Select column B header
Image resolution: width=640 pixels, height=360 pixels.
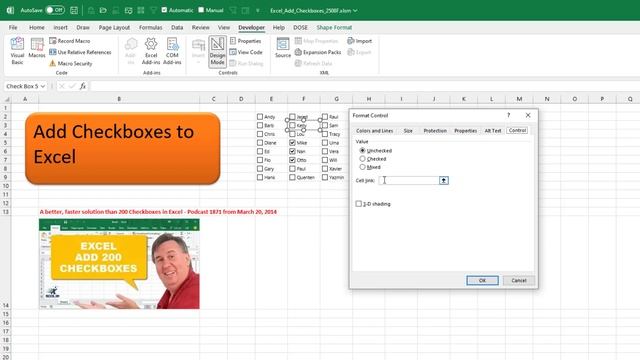[119, 99]
